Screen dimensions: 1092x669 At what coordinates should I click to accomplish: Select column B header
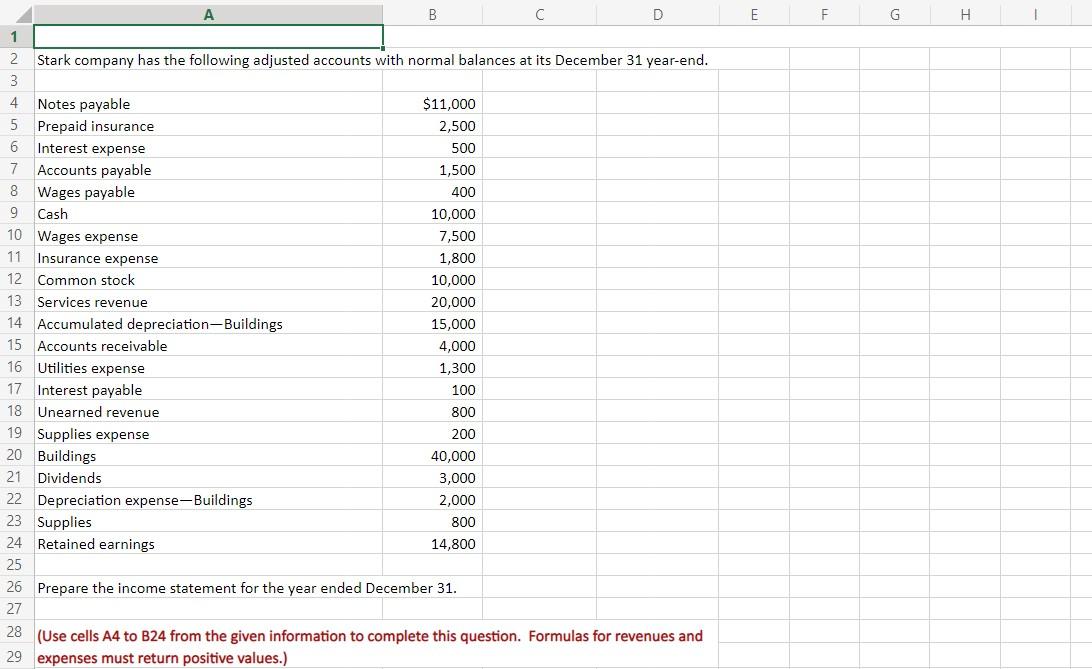coord(432,14)
